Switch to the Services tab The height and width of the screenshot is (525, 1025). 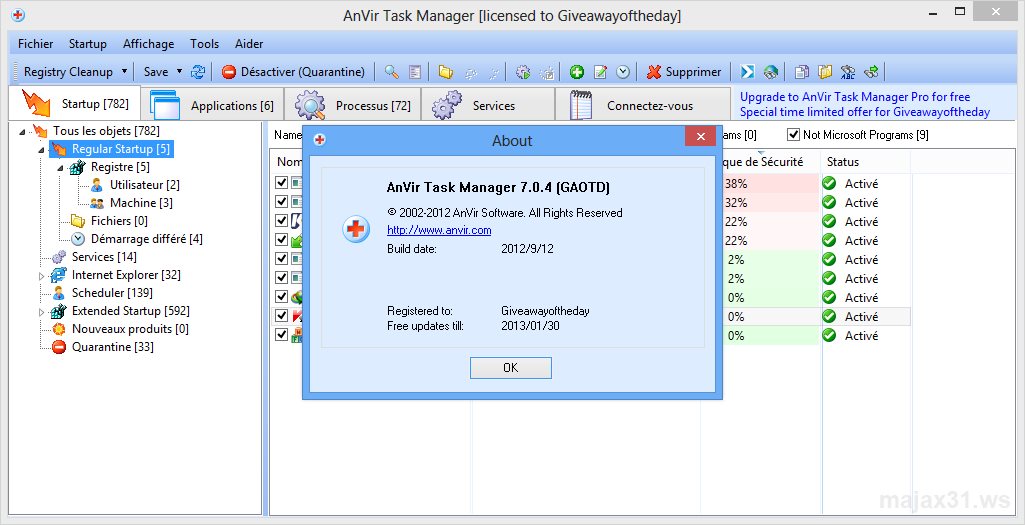coord(487,105)
